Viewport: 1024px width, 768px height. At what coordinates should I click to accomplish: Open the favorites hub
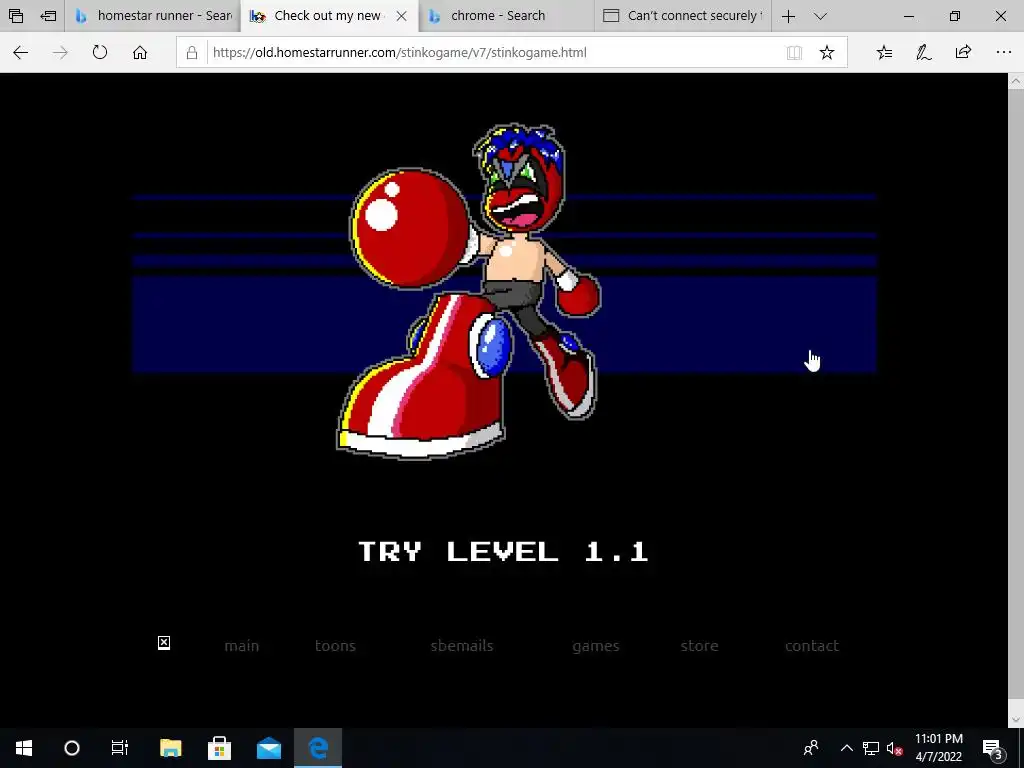884,52
